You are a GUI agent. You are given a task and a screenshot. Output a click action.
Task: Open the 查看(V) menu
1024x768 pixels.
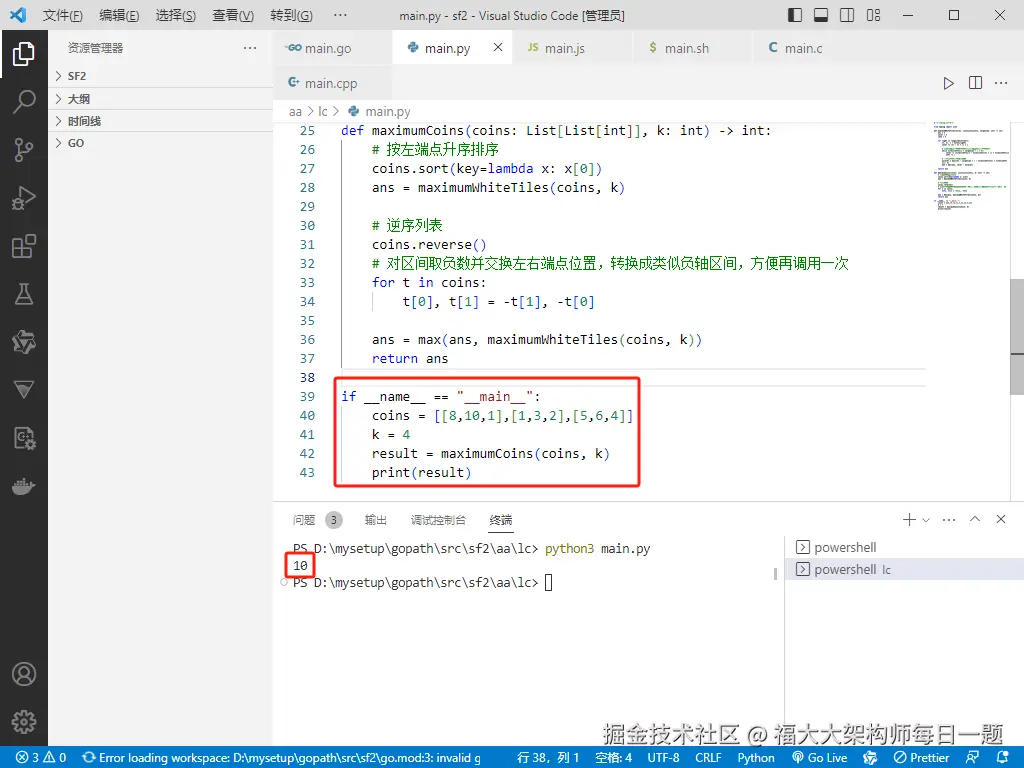click(233, 15)
